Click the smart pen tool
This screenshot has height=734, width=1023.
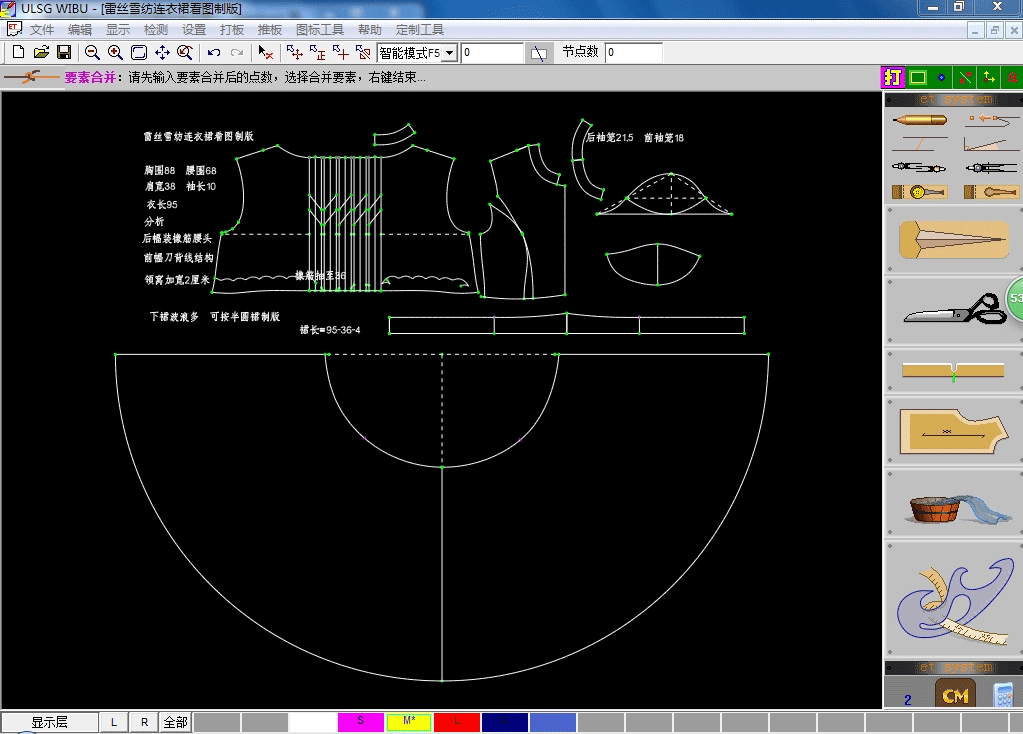pos(919,121)
